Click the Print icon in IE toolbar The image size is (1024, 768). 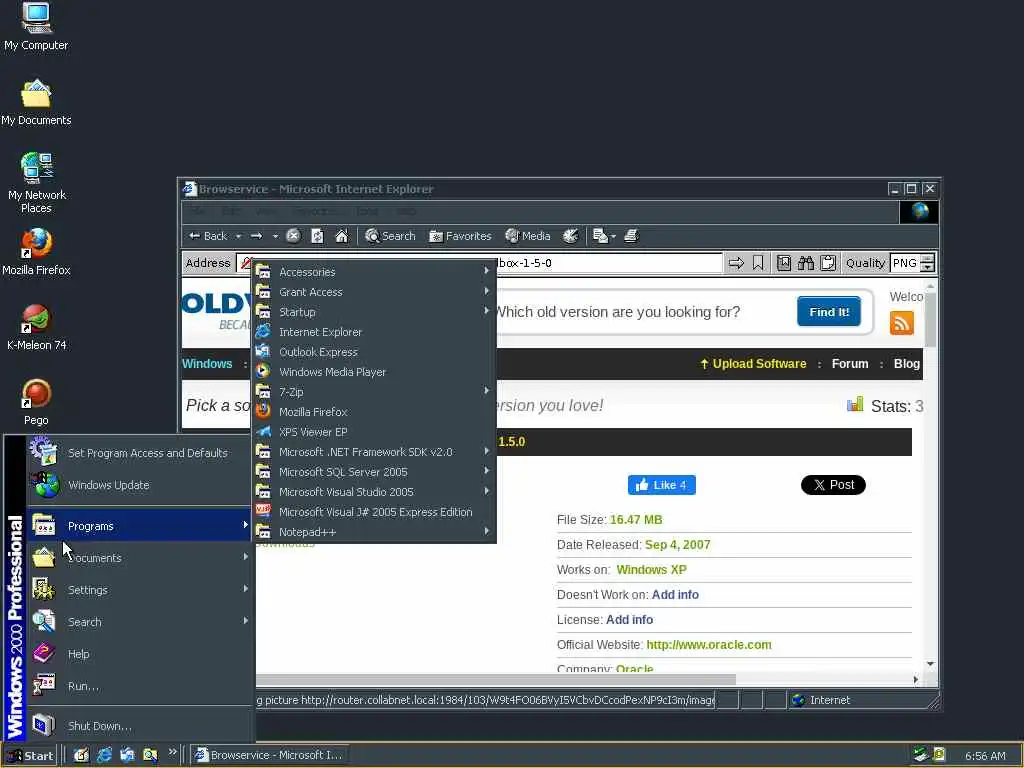point(631,236)
